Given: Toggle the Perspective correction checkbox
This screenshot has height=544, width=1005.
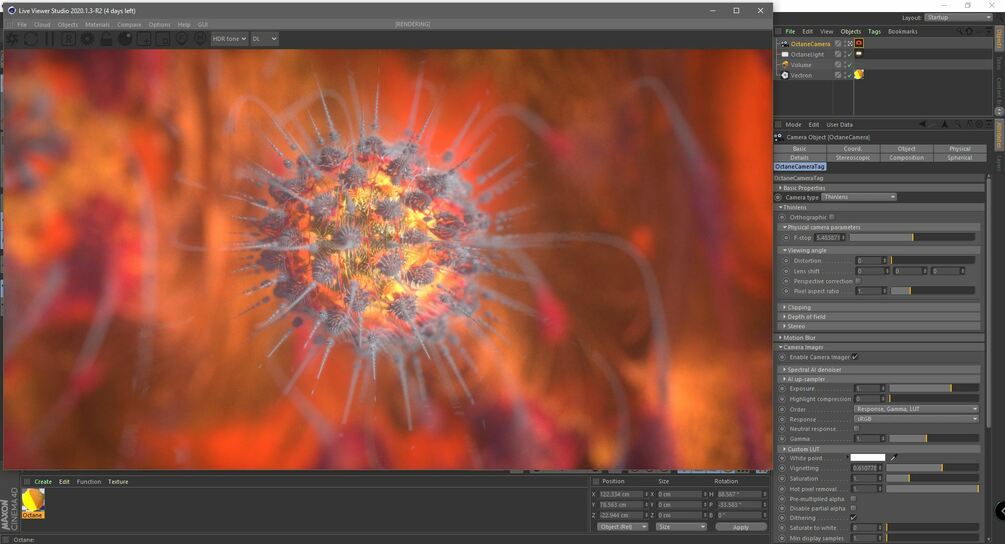Looking at the screenshot, I should [x=858, y=281].
